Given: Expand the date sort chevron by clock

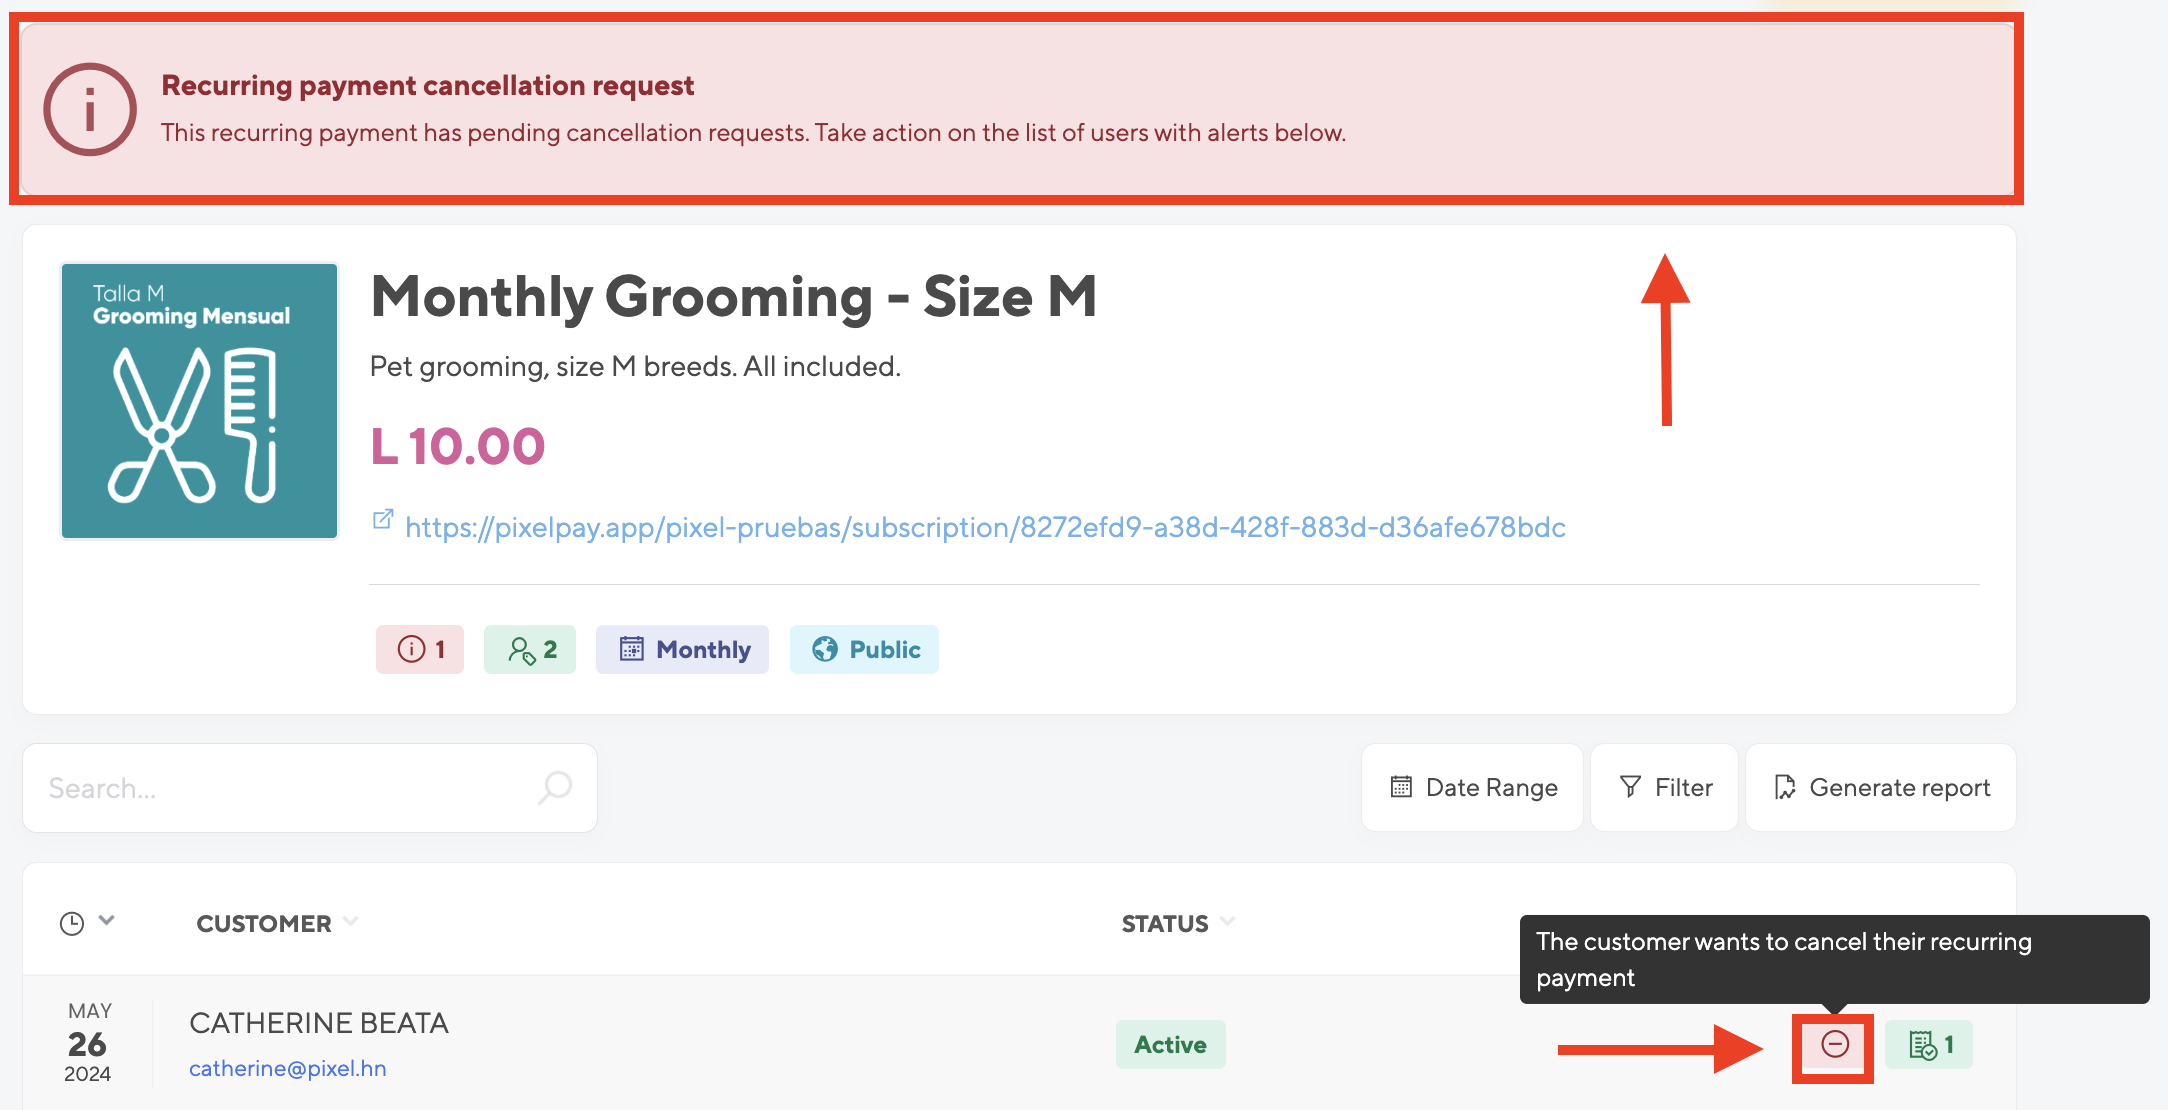Looking at the screenshot, I should pyautogui.click(x=107, y=921).
